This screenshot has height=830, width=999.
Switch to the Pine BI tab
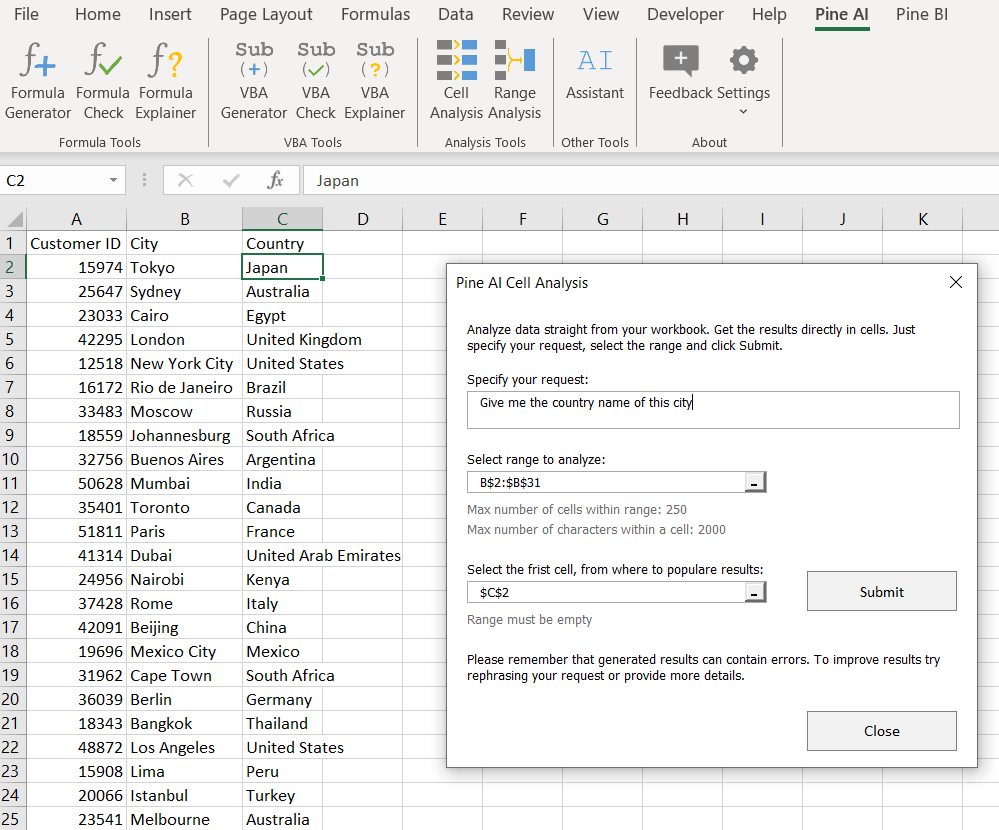pyautogui.click(x=921, y=14)
